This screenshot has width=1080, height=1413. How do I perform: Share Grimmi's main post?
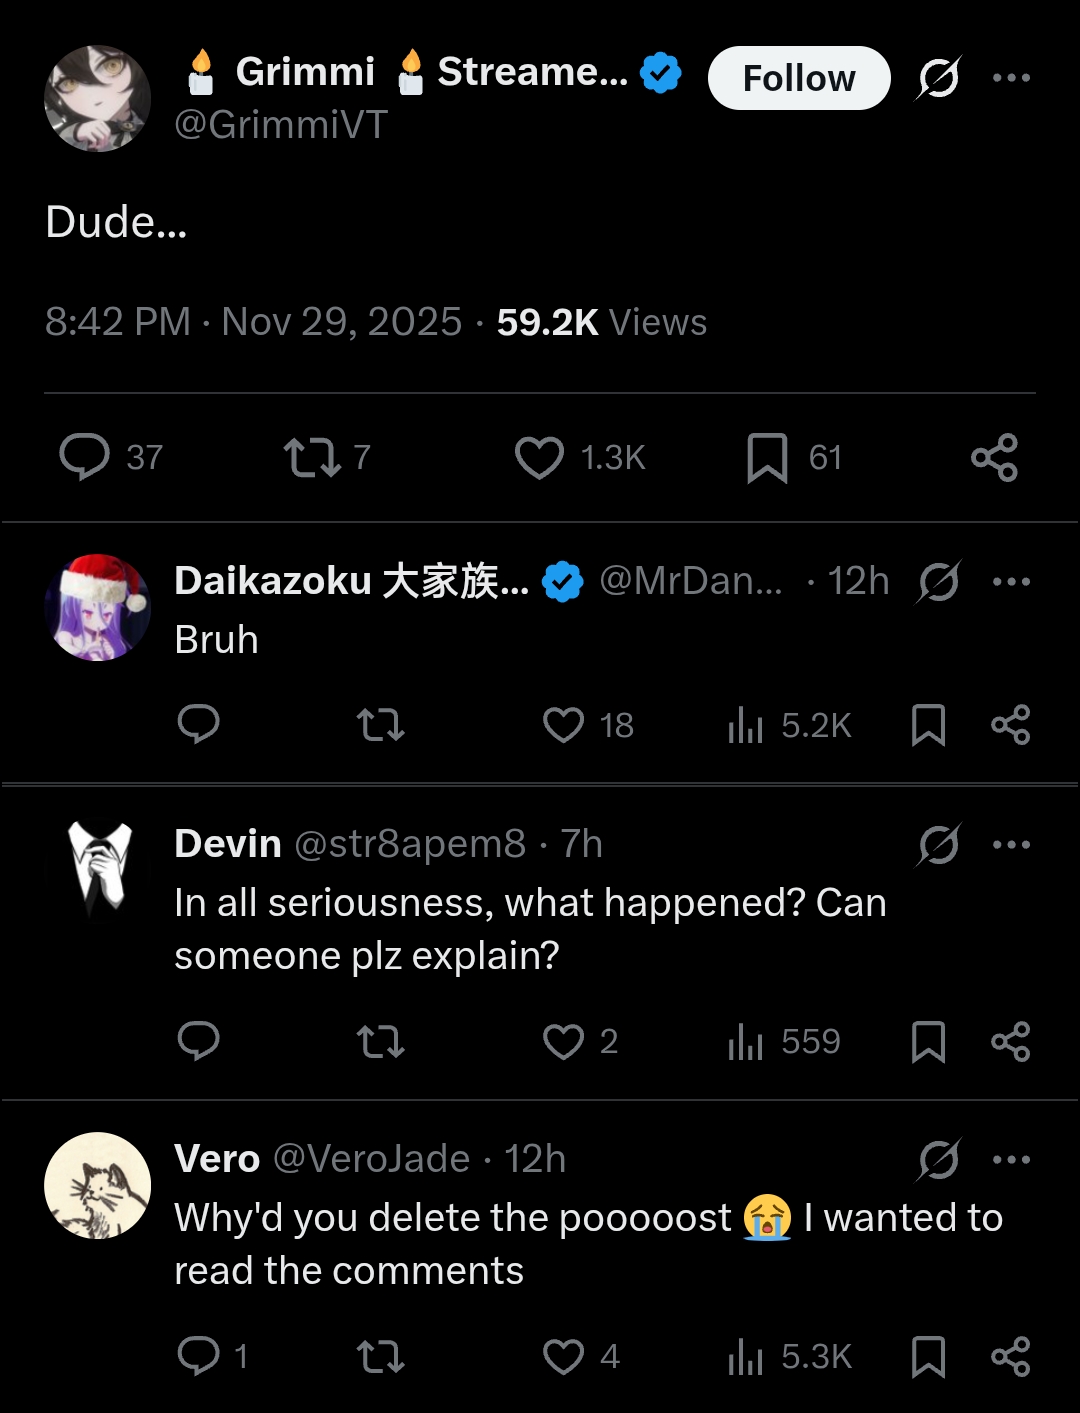(994, 458)
